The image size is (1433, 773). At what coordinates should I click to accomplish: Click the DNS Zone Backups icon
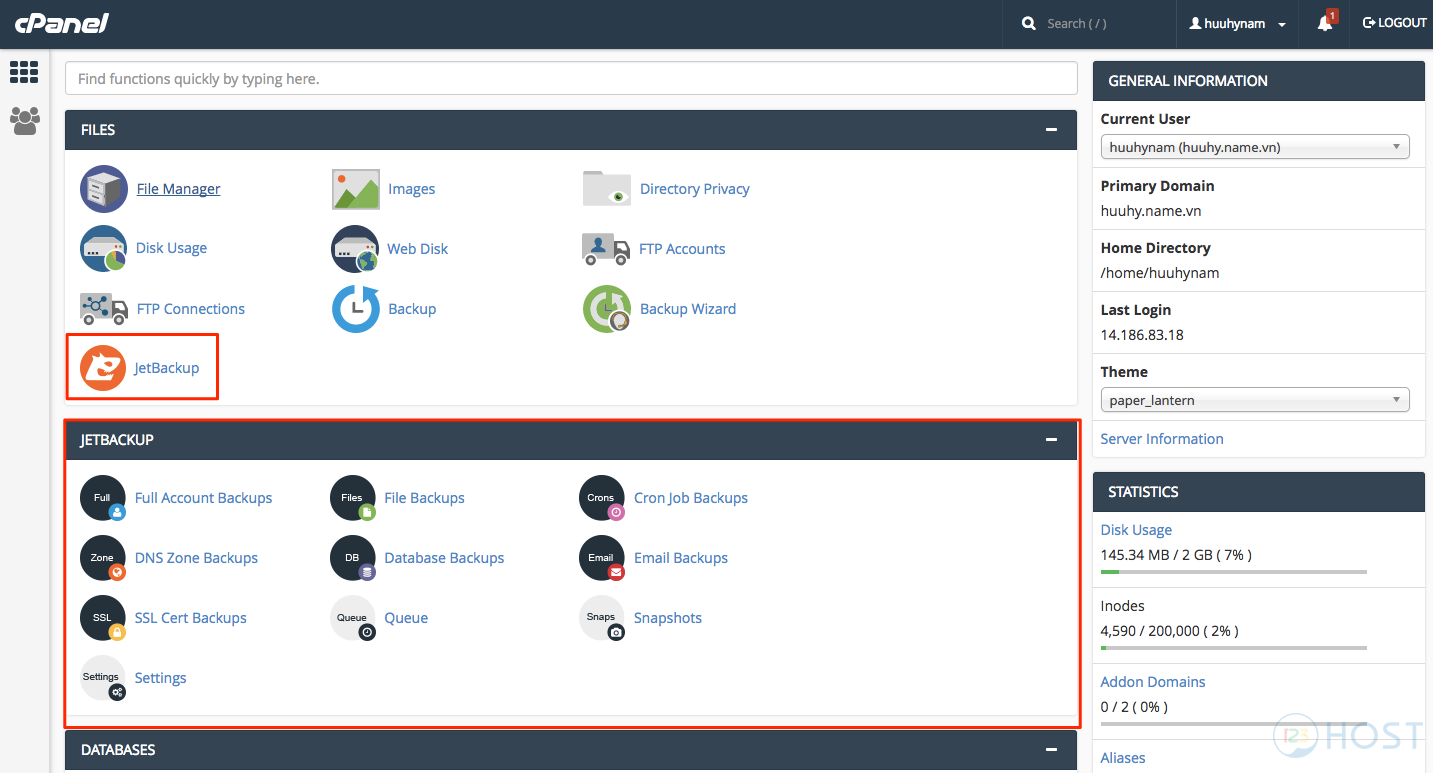coord(103,558)
